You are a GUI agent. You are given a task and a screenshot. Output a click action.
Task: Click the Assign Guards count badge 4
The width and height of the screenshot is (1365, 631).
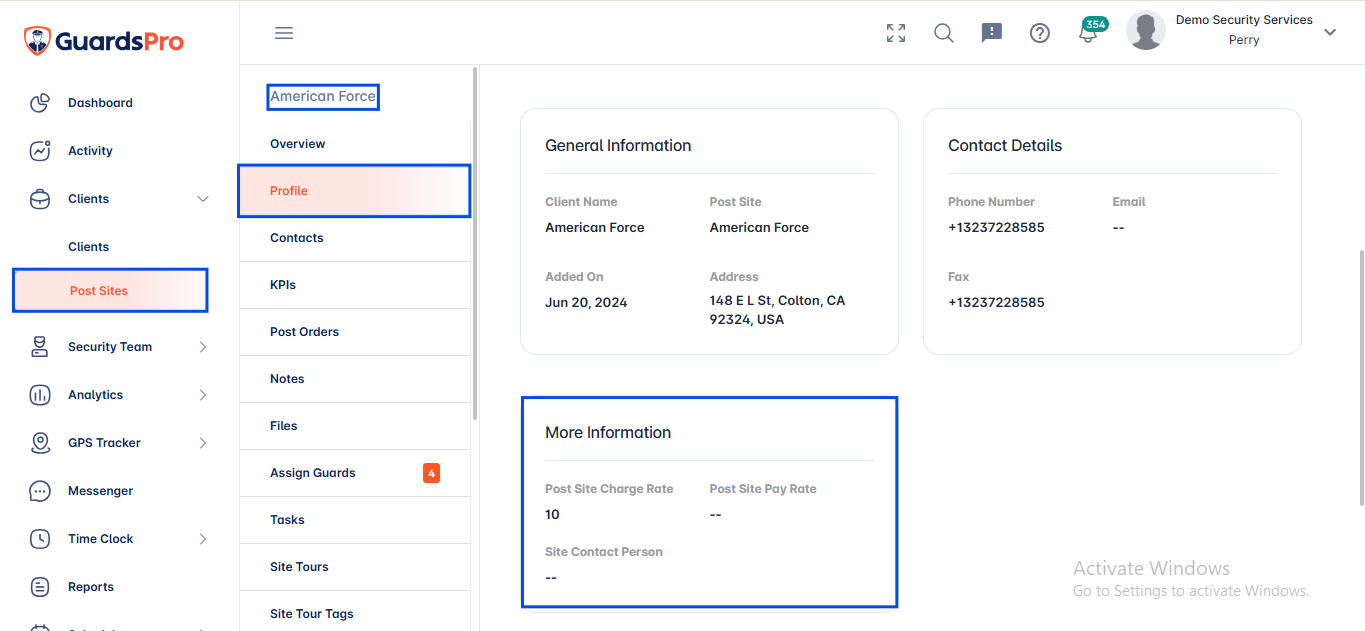431,473
